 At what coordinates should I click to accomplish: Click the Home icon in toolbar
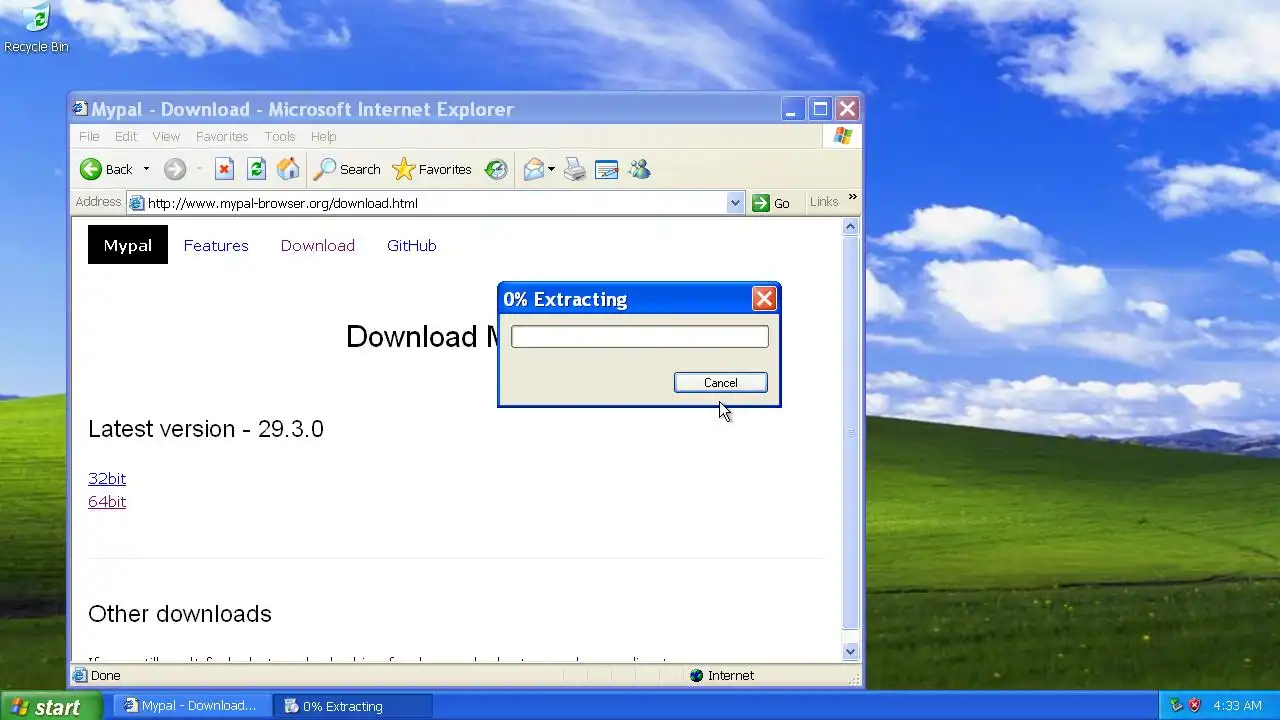pyautogui.click(x=288, y=169)
